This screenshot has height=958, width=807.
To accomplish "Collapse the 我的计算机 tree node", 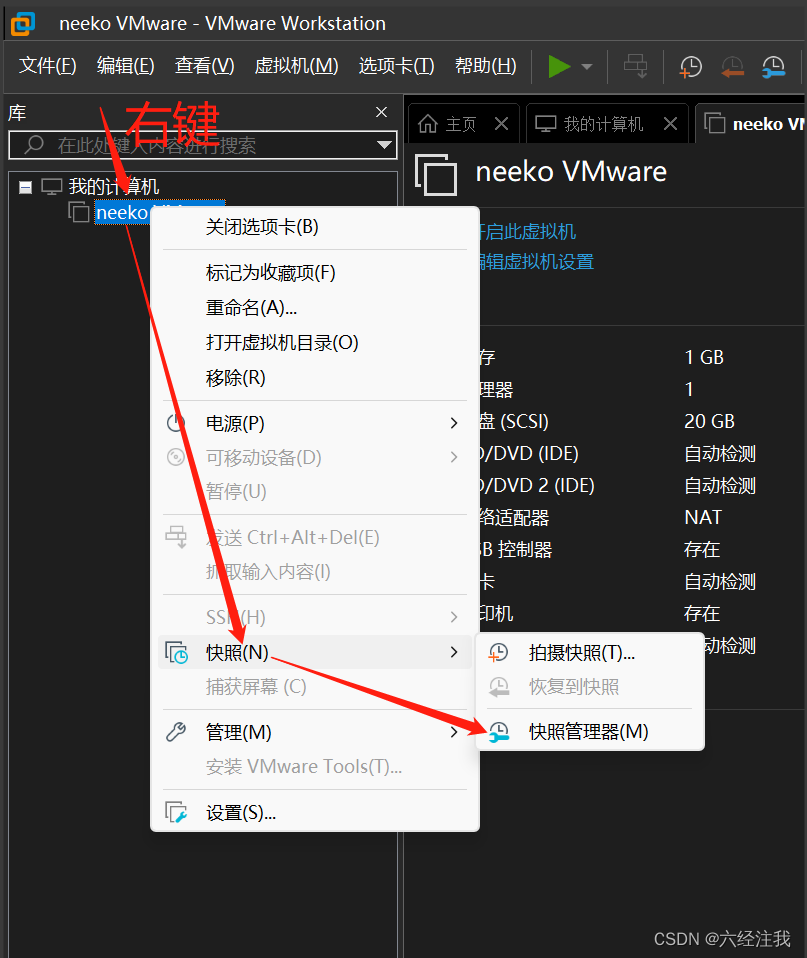I will click(25, 187).
